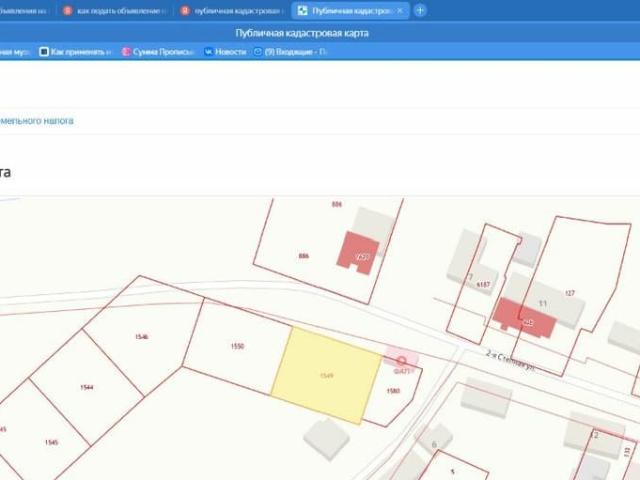Image resolution: width=640 pixels, height=480 pixels.
Task: Select land parcel 1544 on the map
Action: [x=87, y=387]
